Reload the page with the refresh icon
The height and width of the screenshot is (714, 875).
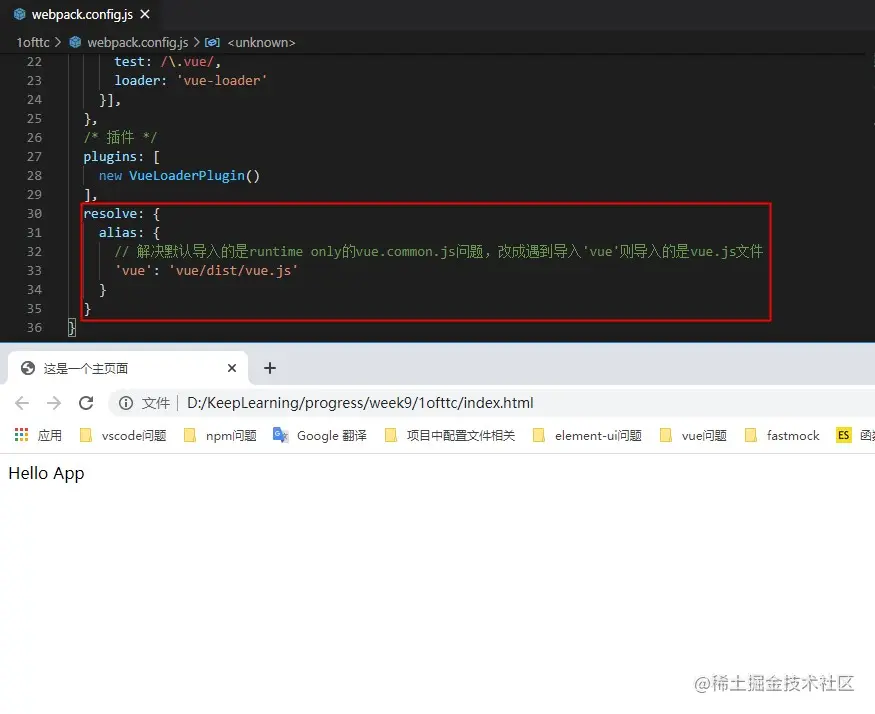86,403
